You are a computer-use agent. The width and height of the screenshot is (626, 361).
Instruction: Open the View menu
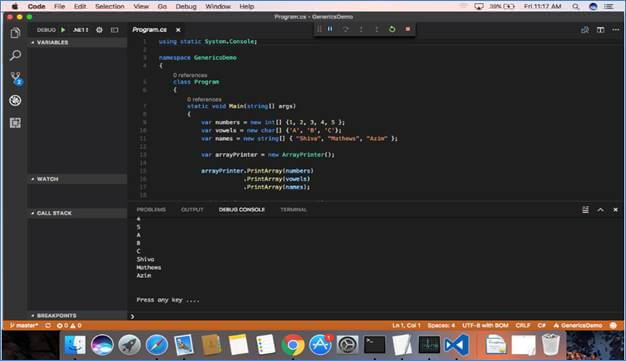click(141, 6)
